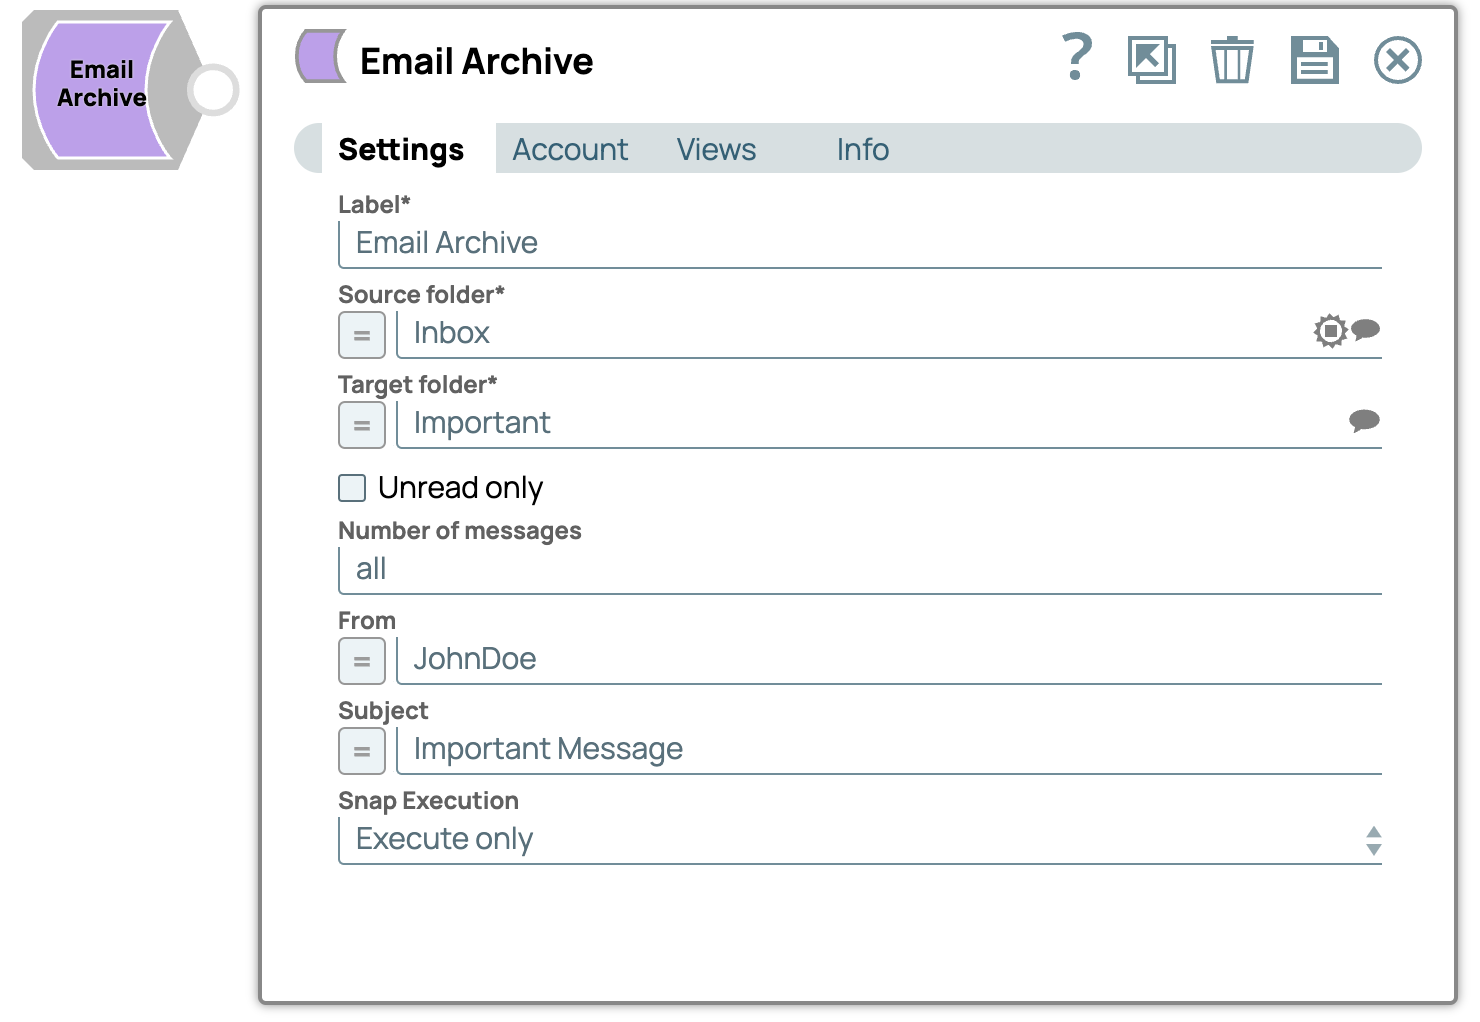Viewport: 1480px width, 1022px height.
Task: Click the speech bubble icon in Source folder
Action: pos(1366,329)
